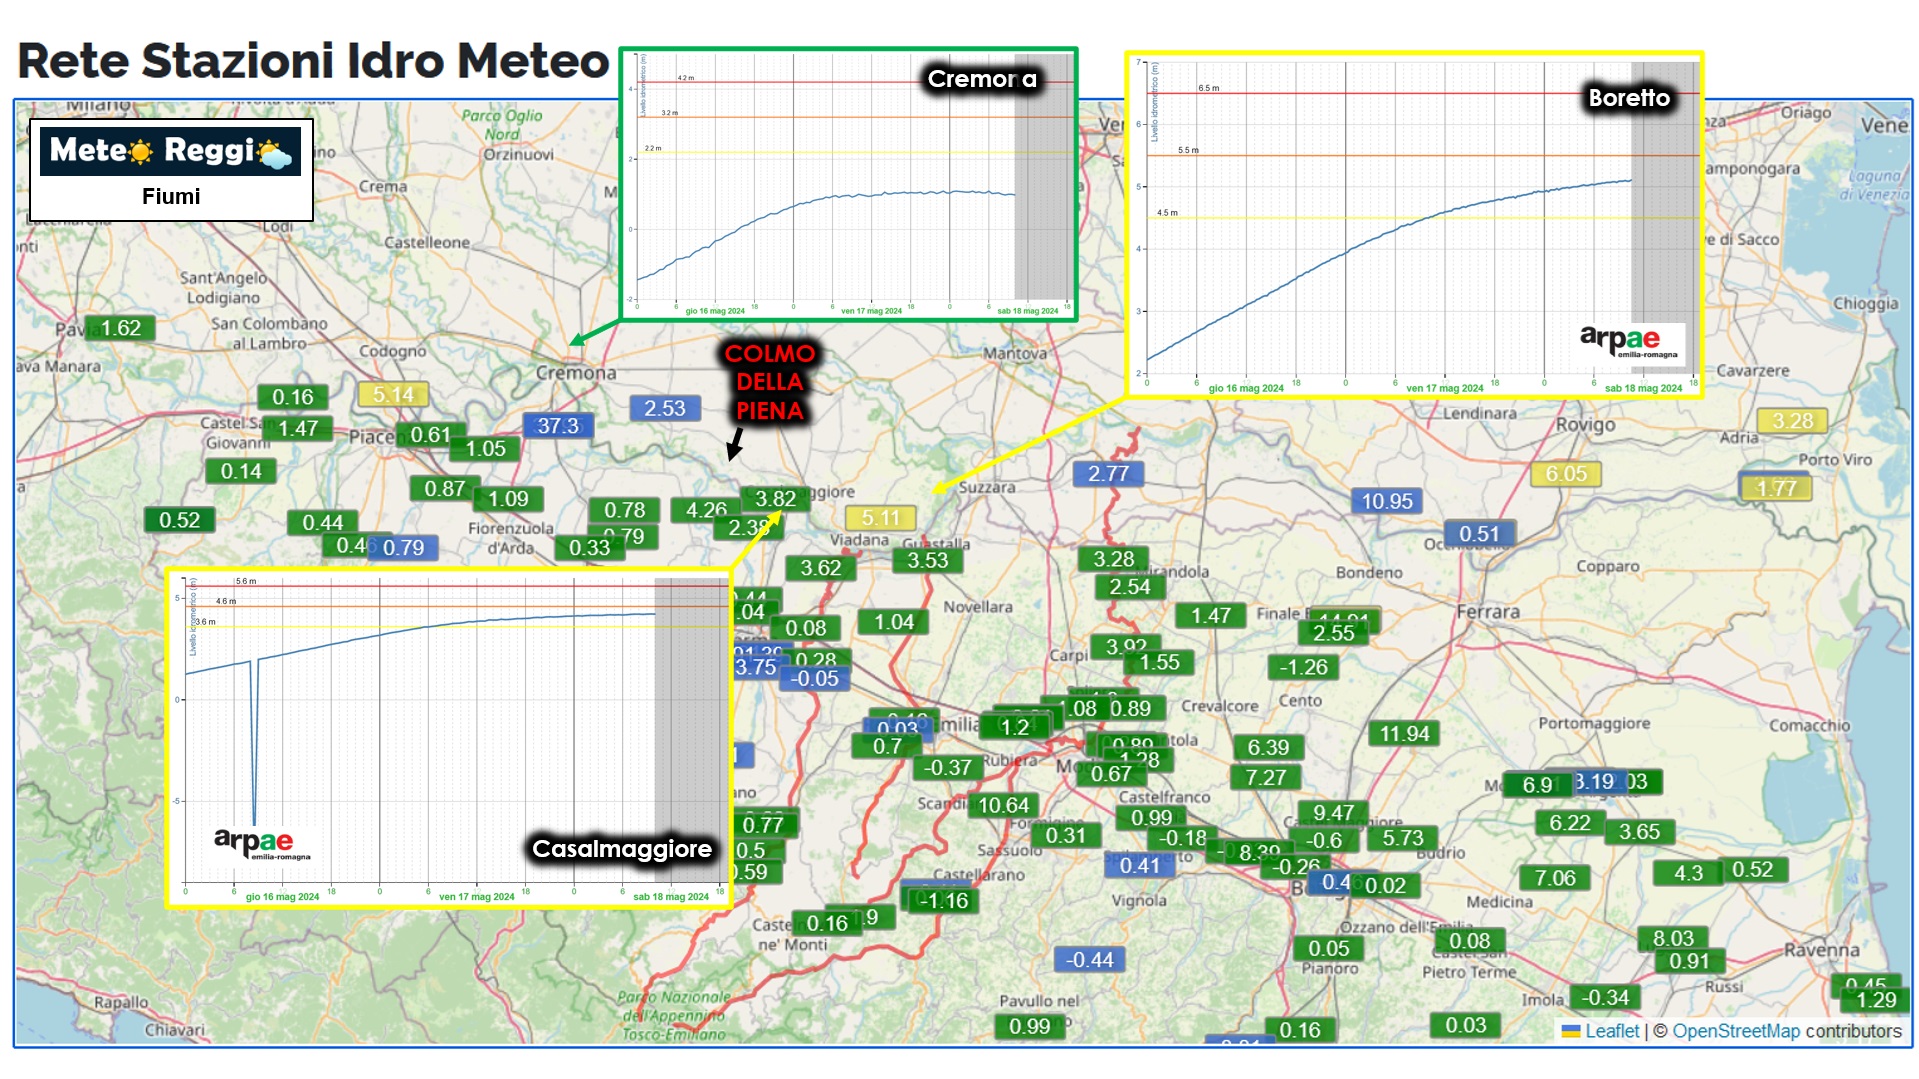Select the green 3.82 Casalmaggiore marker

[775, 498]
